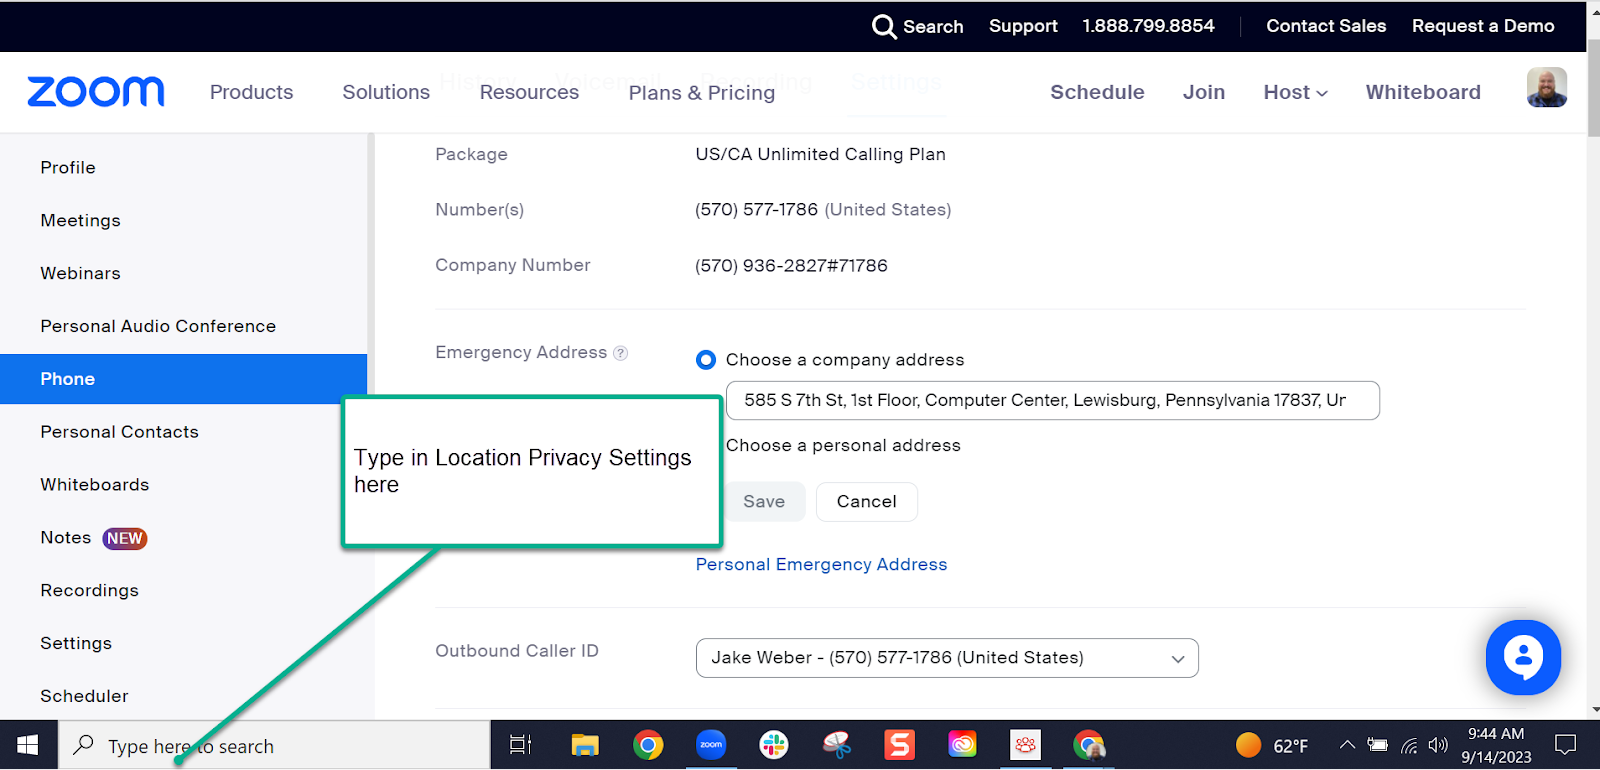Open the Wi-Fi network tray icon
This screenshot has width=1600, height=770.
point(1409,745)
